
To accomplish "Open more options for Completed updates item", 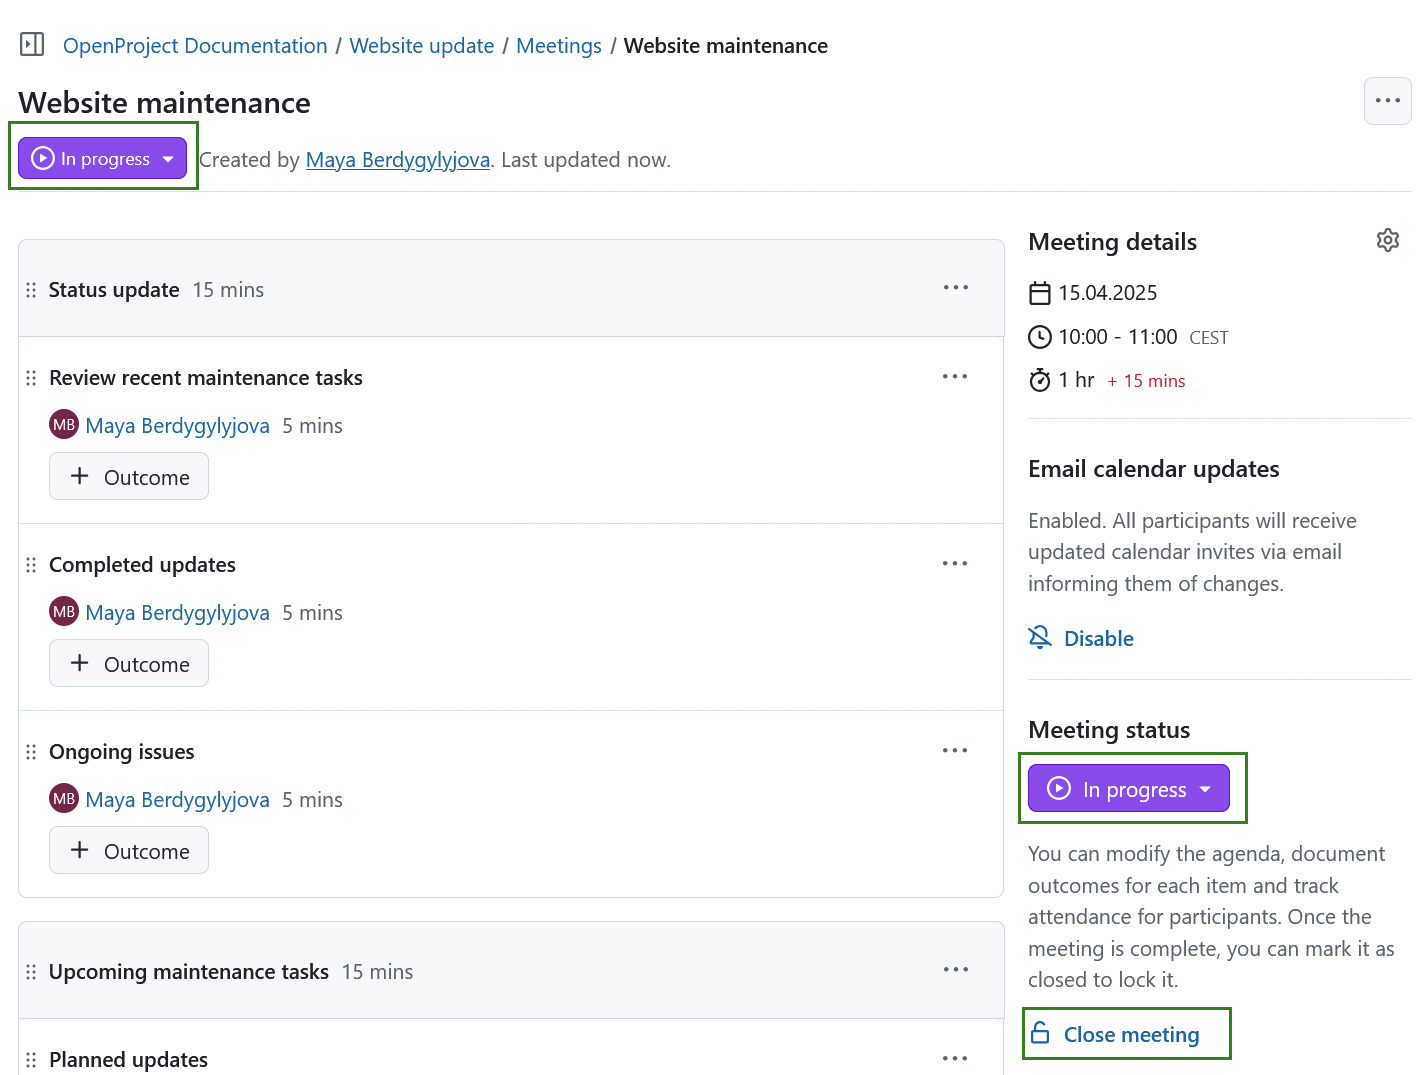I will click(x=954, y=564).
